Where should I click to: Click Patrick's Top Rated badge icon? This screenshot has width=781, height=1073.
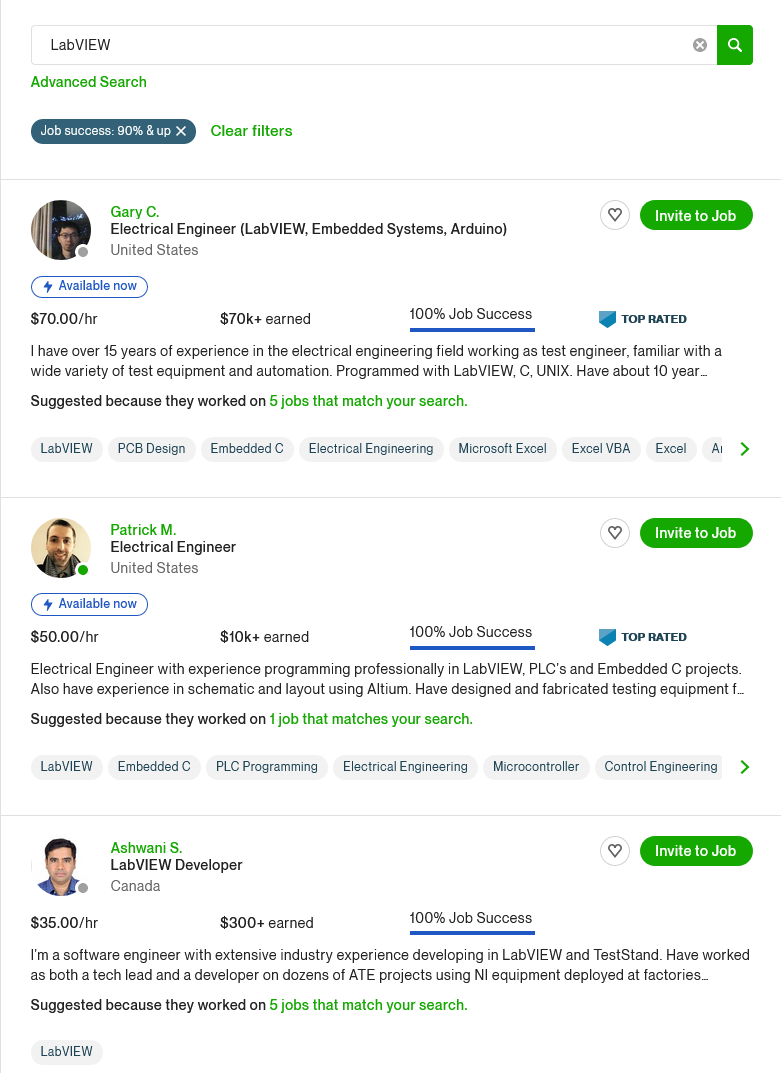coord(608,637)
